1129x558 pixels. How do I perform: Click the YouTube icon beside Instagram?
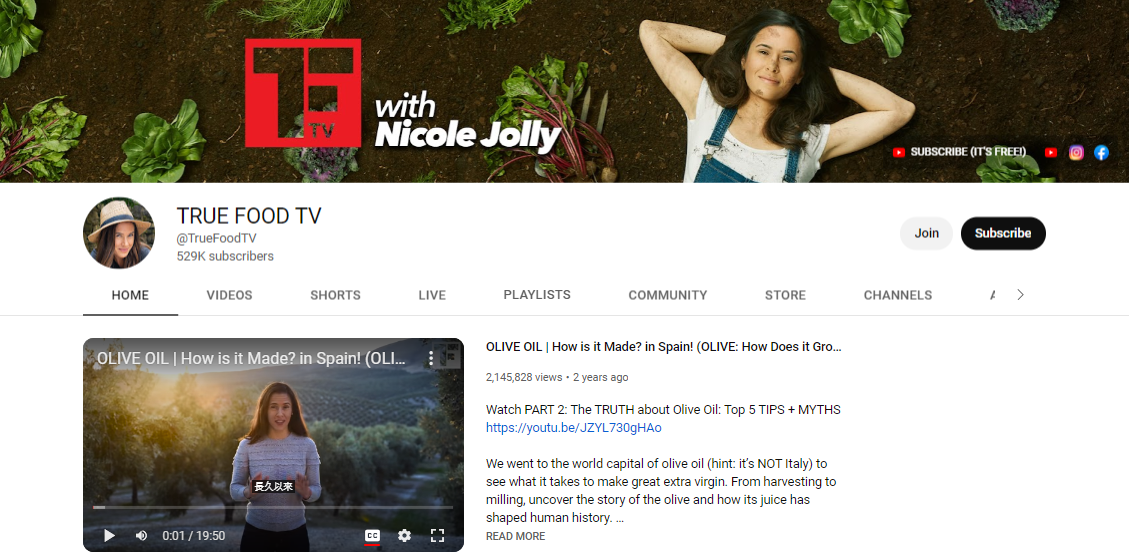pyautogui.click(x=1051, y=152)
